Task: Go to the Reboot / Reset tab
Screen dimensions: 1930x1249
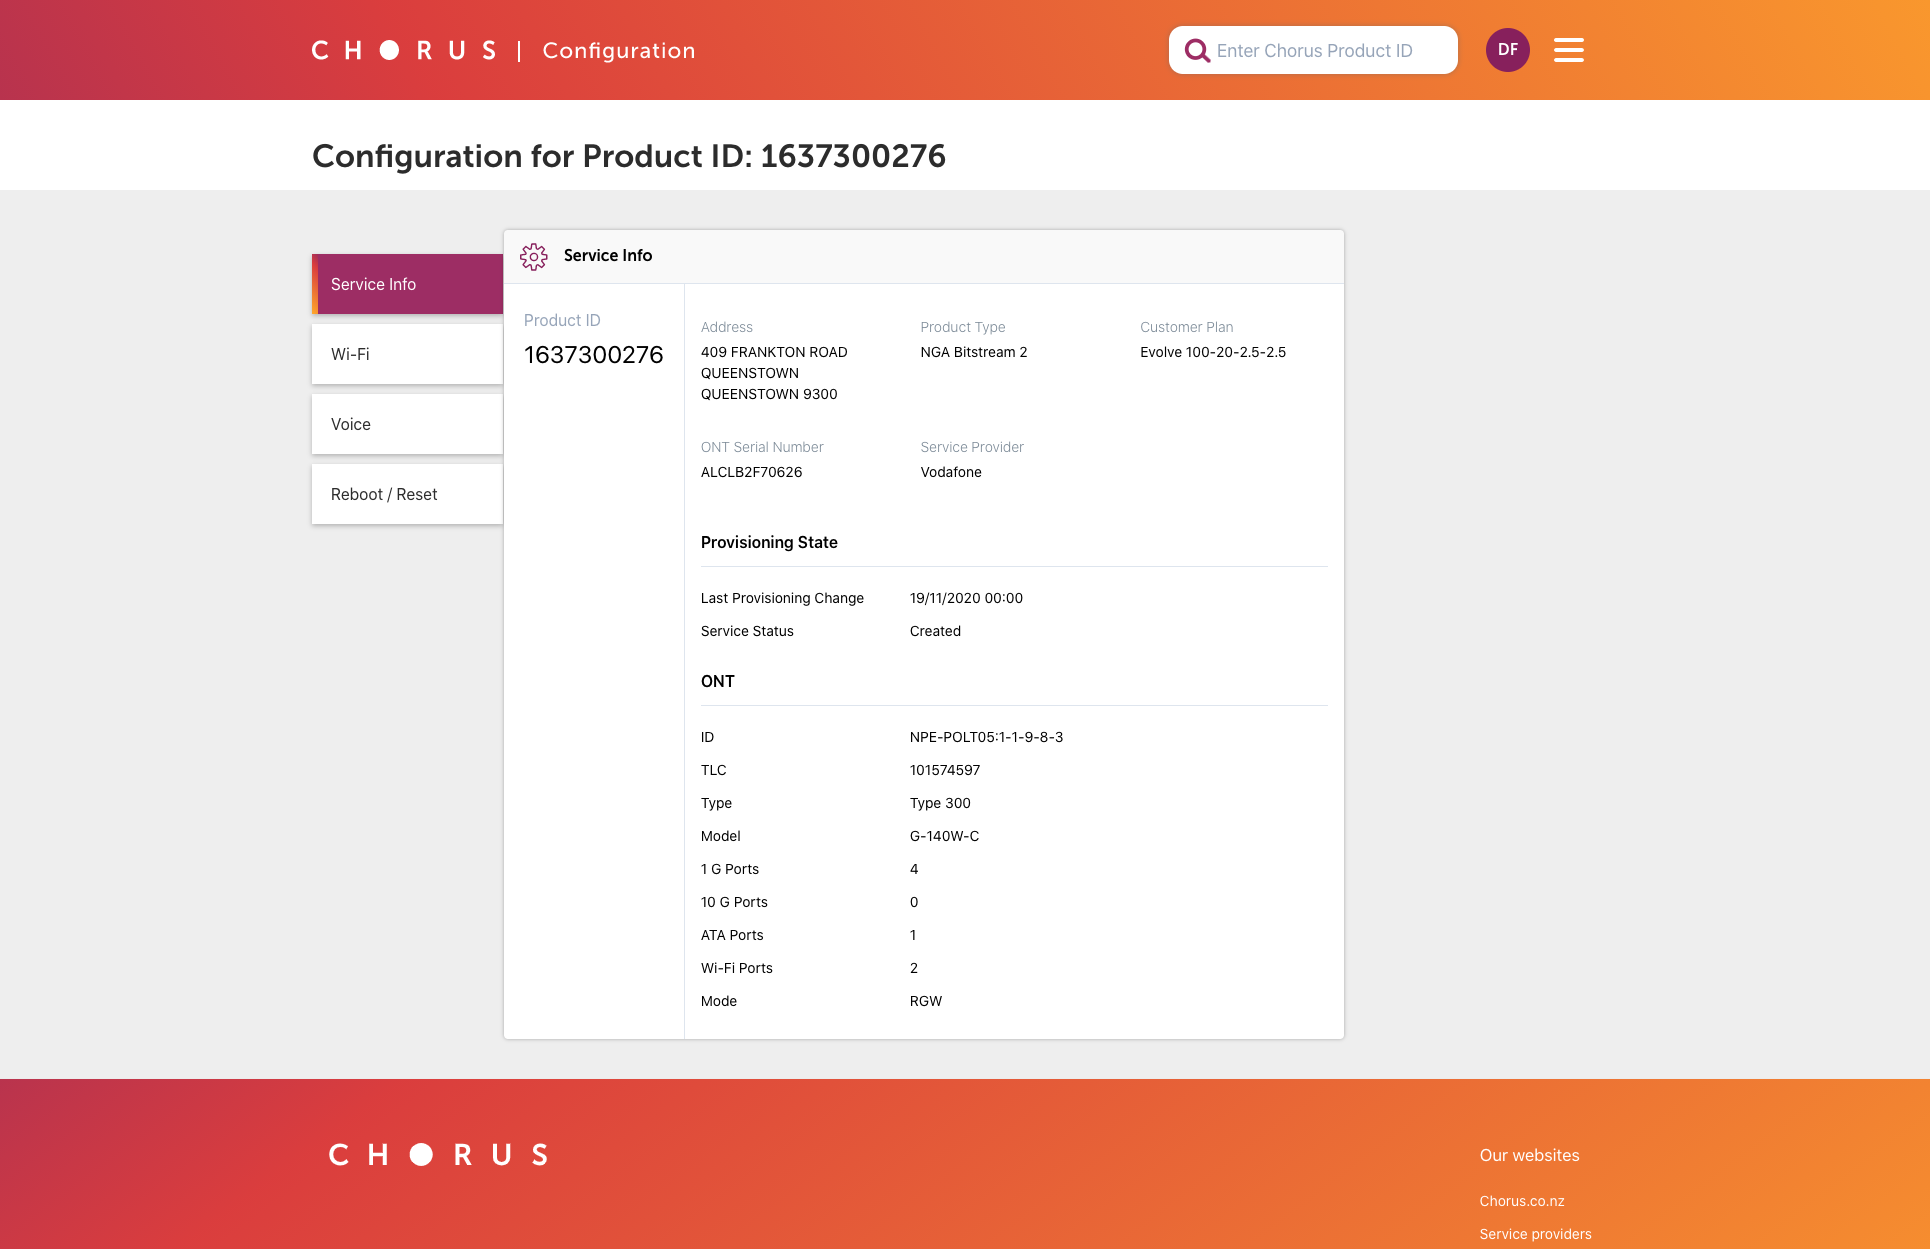Action: 407,494
